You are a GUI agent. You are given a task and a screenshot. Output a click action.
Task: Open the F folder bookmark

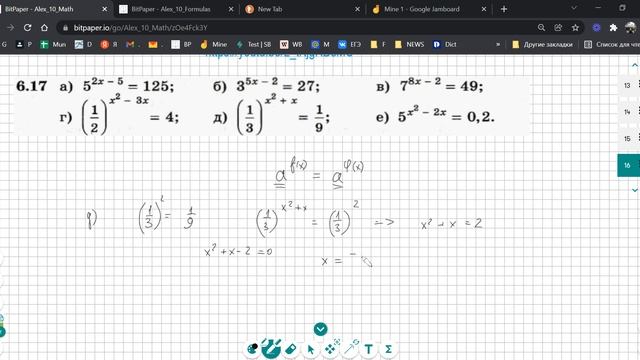tap(378, 44)
